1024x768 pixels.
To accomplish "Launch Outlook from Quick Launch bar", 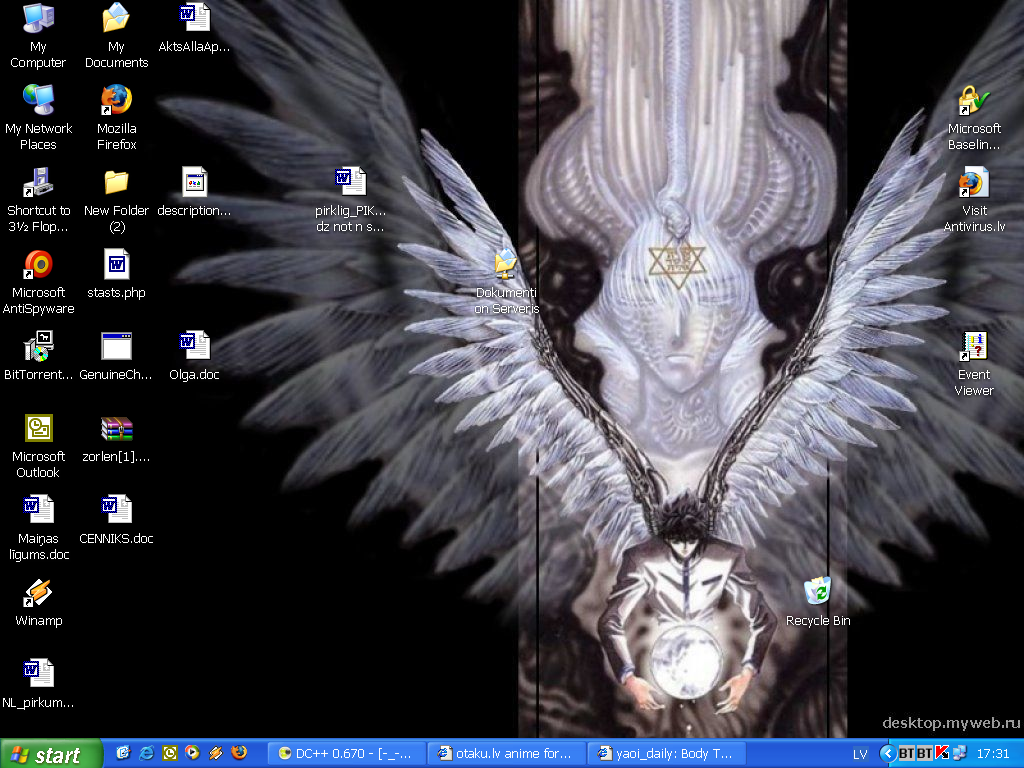I will [x=169, y=753].
